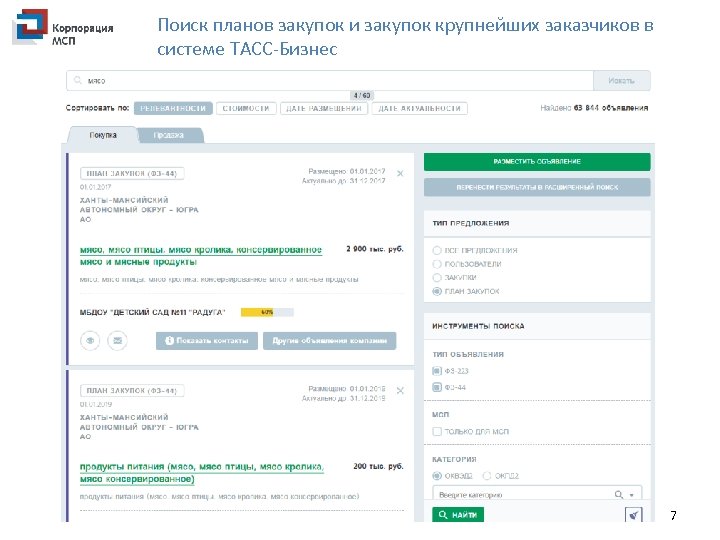Select the Закупки radio option
720x540 pixels.
[437, 277]
